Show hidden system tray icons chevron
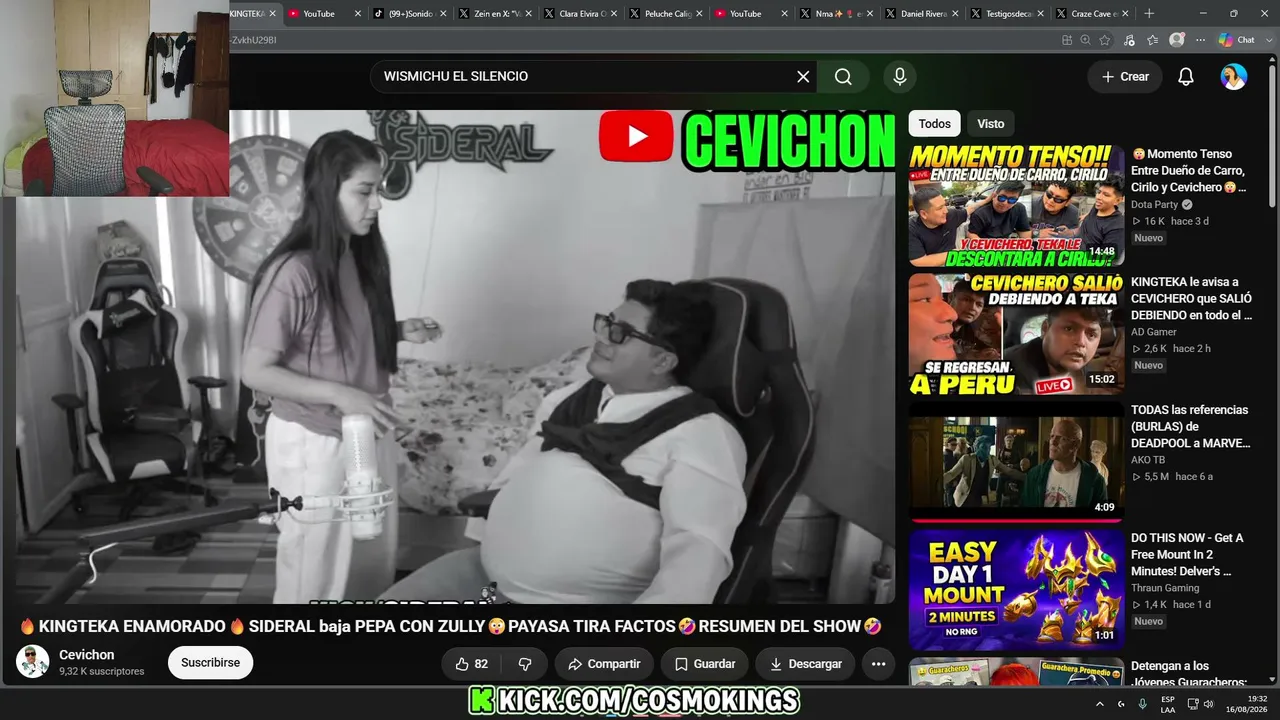This screenshot has height=720, width=1280. [x=1100, y=704]
